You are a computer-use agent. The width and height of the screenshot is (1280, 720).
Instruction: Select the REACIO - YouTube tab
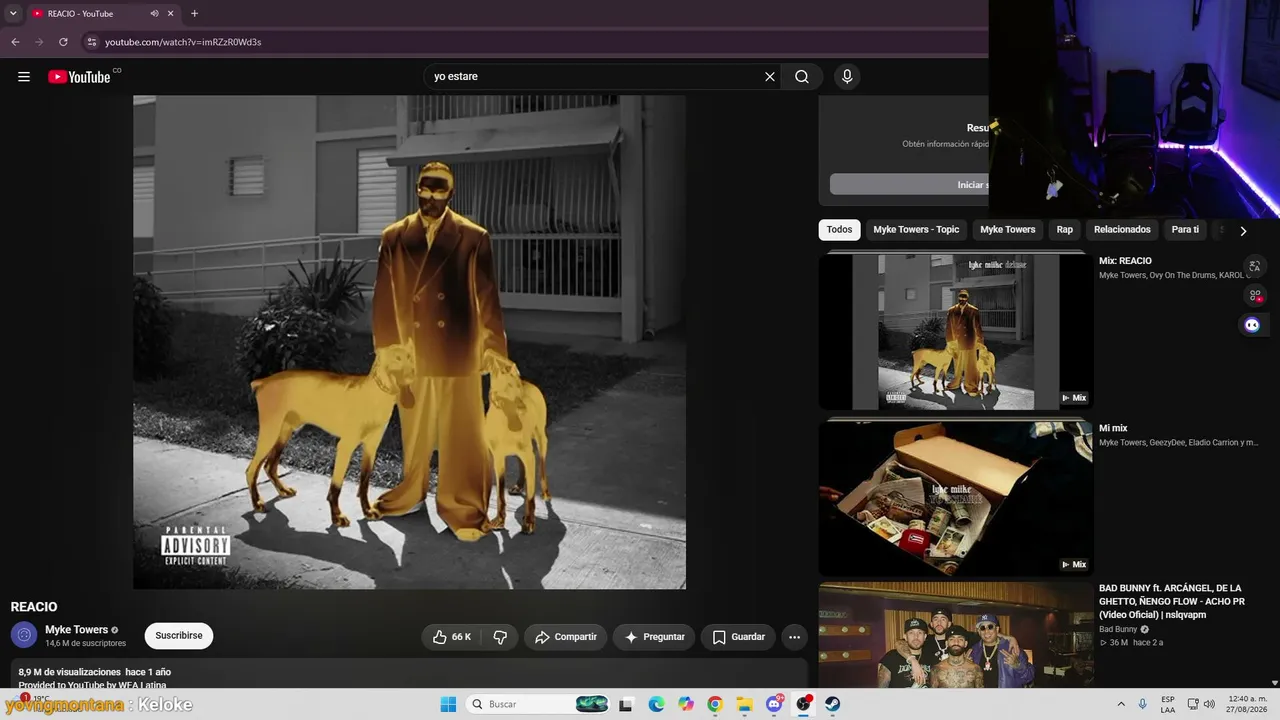pos(103,14)
